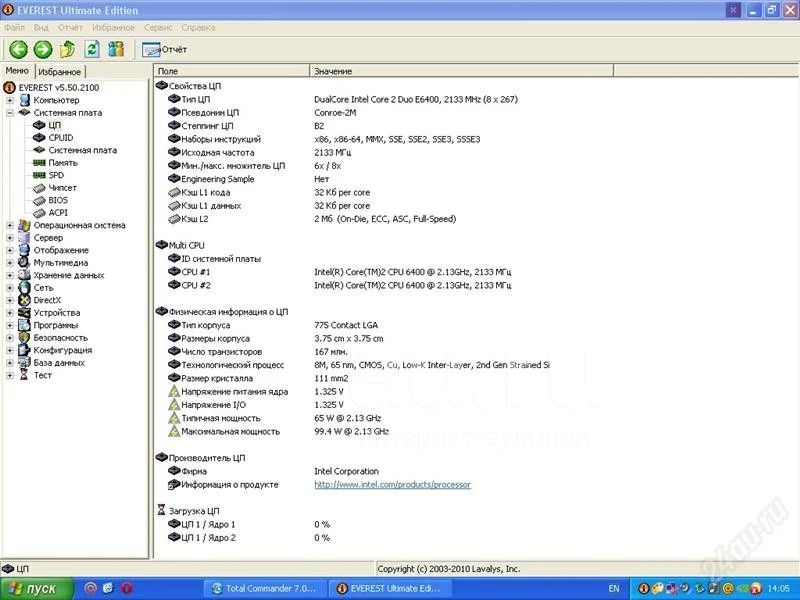
Task: Open the Отчёт menu in the menu bar
Action: click(70, 28)
